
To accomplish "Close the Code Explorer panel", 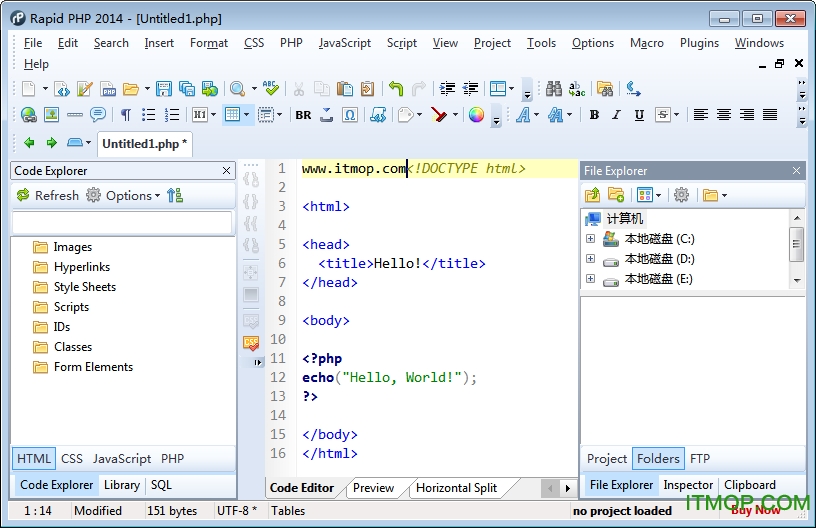I will click(x=226, y=171).
